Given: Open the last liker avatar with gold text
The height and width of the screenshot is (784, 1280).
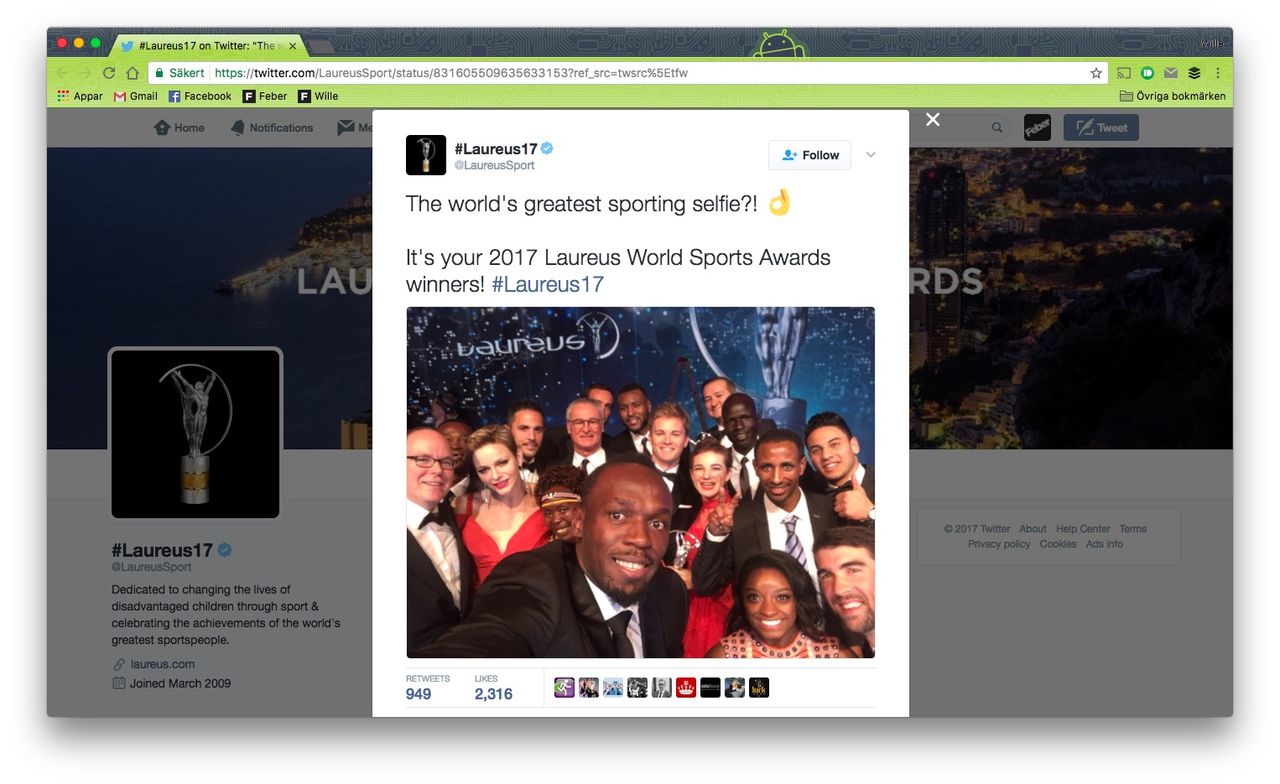Looking at the screenshot, I should pos(759,688).
